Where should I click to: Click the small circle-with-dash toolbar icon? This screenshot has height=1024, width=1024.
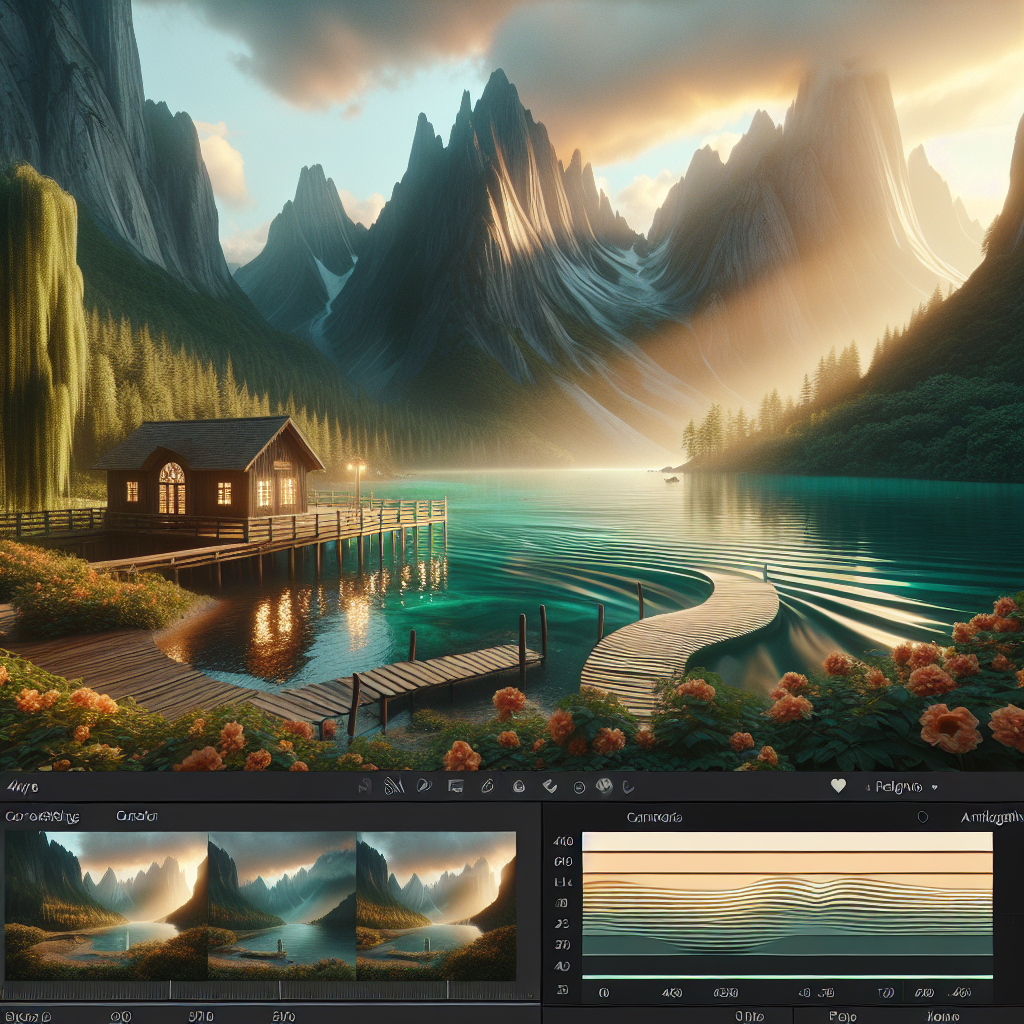tap(579, 788)
